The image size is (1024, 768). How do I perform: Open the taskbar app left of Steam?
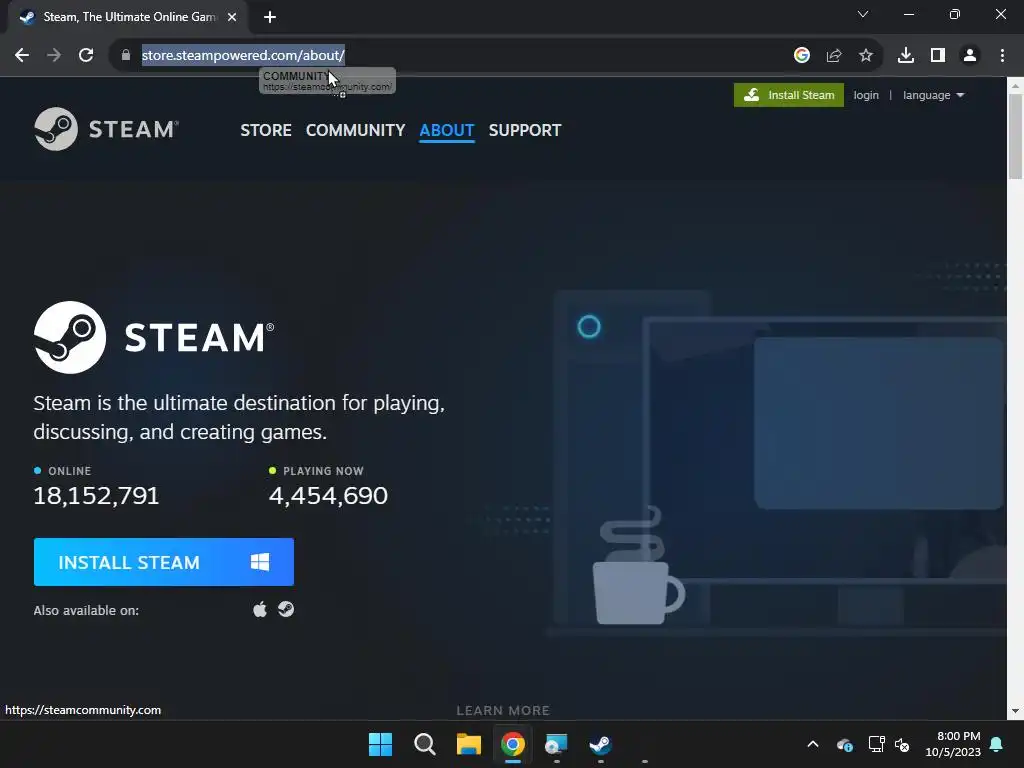(556, 744)
